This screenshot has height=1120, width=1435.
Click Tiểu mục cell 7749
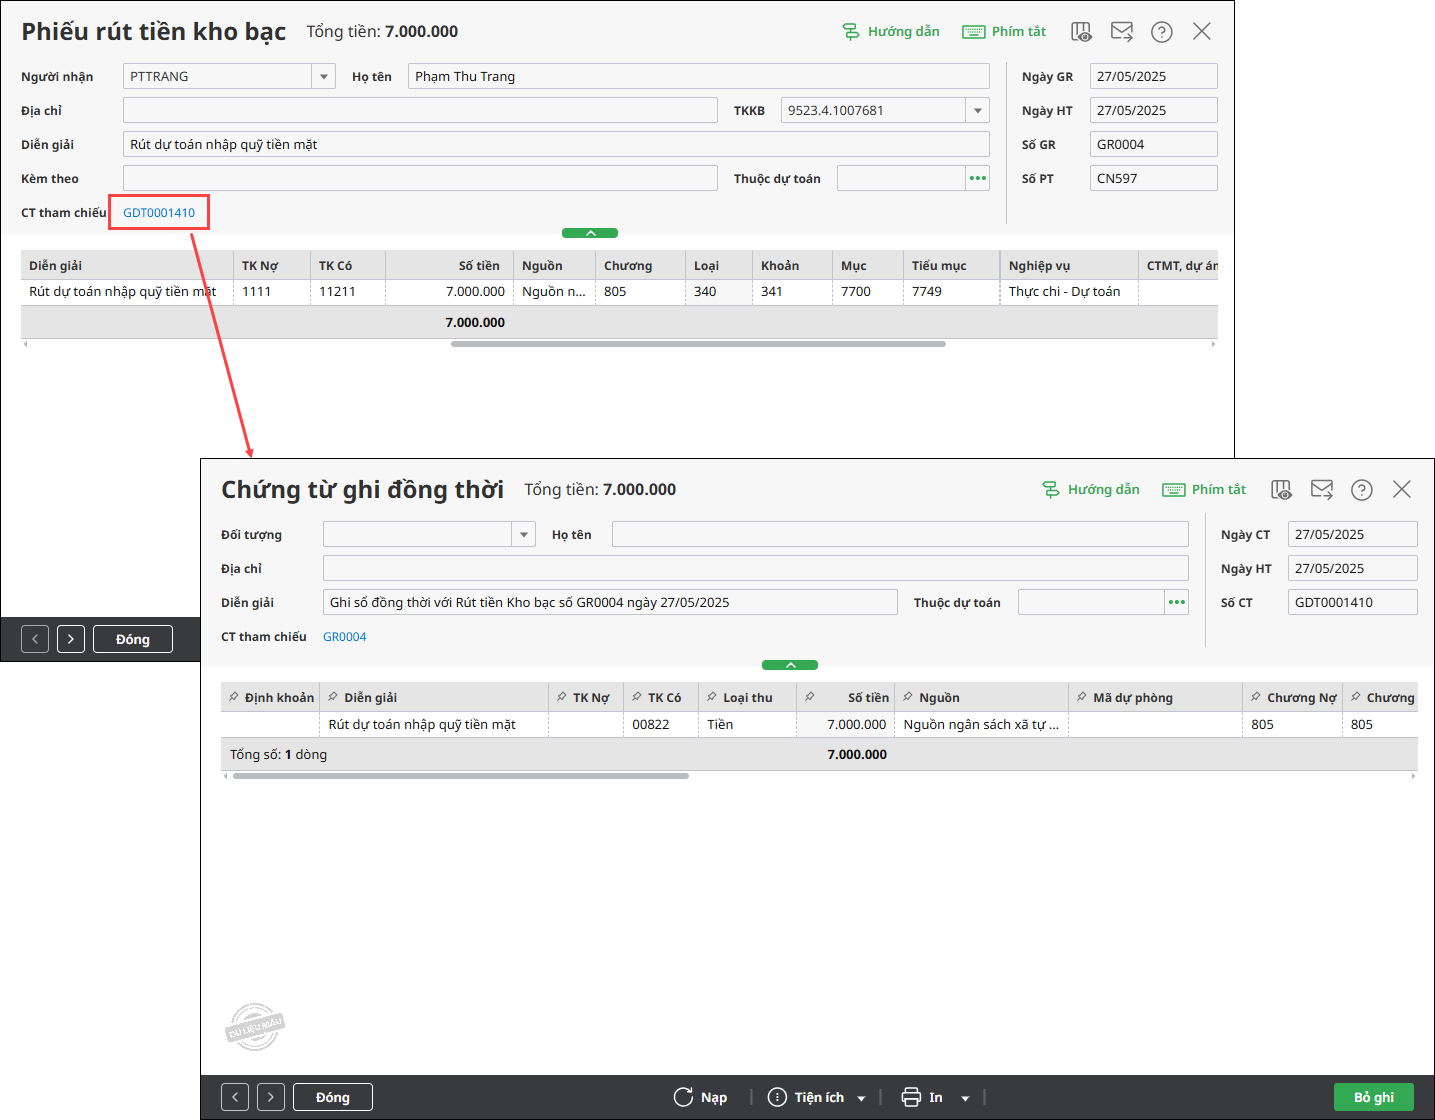coord(951,292)
